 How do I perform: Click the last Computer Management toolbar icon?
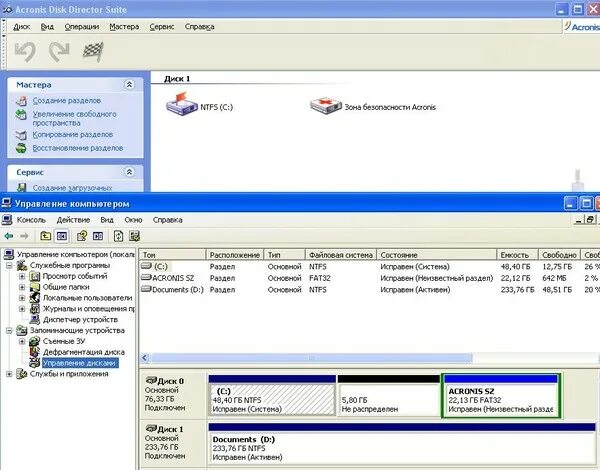(x=134, y=236)
